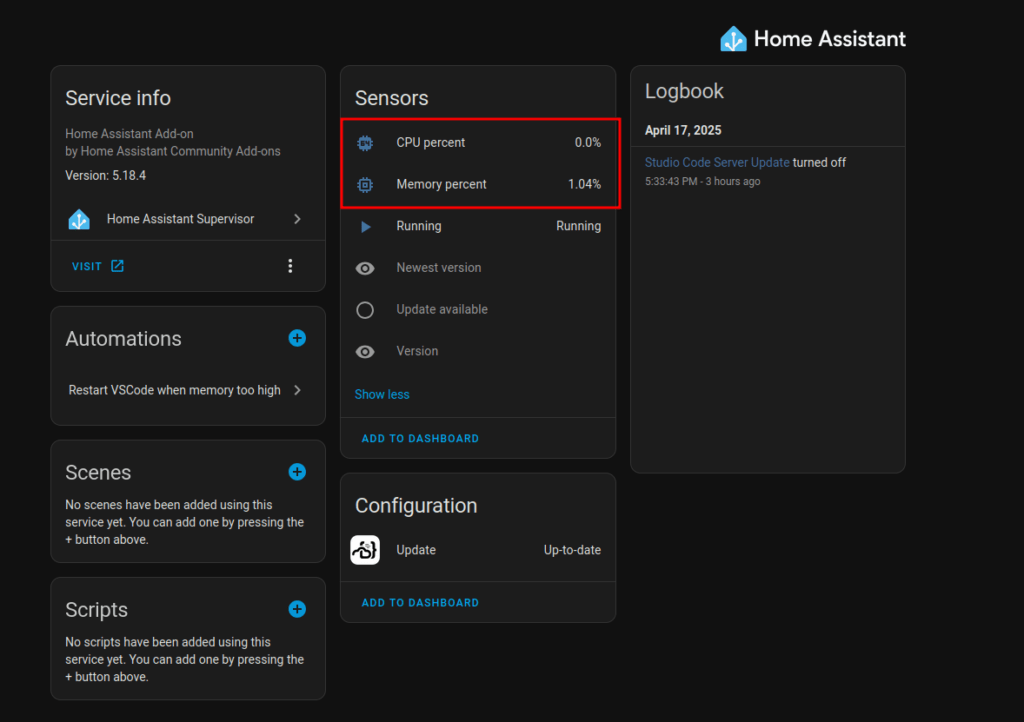Image resolution: width=1024 pixels, height=722 pixels.
Task: Click the Running state value on right
Action: point(579,226)
